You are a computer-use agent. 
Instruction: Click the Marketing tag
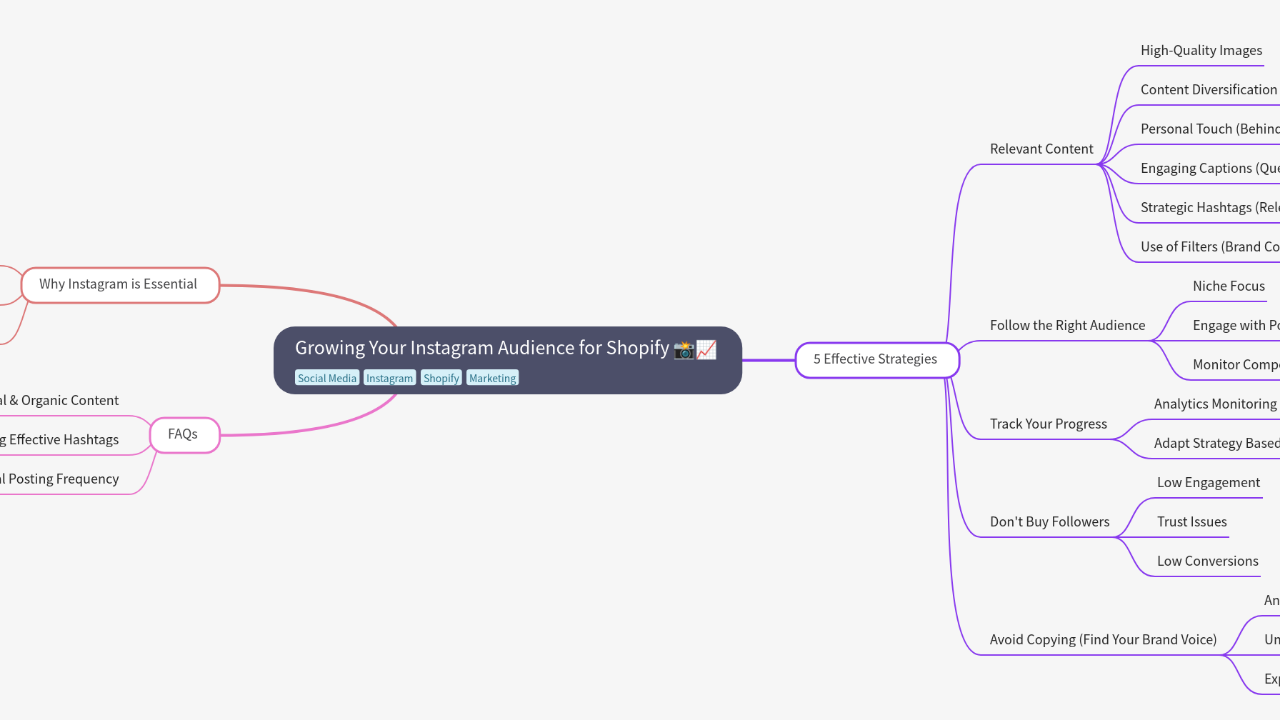492,378
